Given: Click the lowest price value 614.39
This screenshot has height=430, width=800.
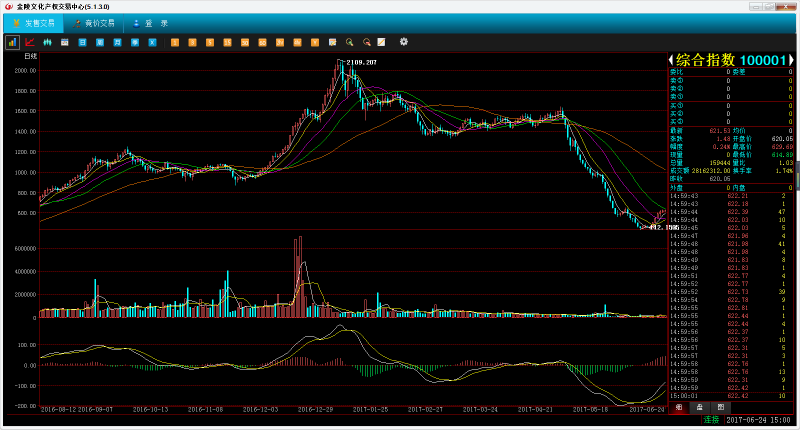Looking at the screenshot, I should click(x=782, y=155).
